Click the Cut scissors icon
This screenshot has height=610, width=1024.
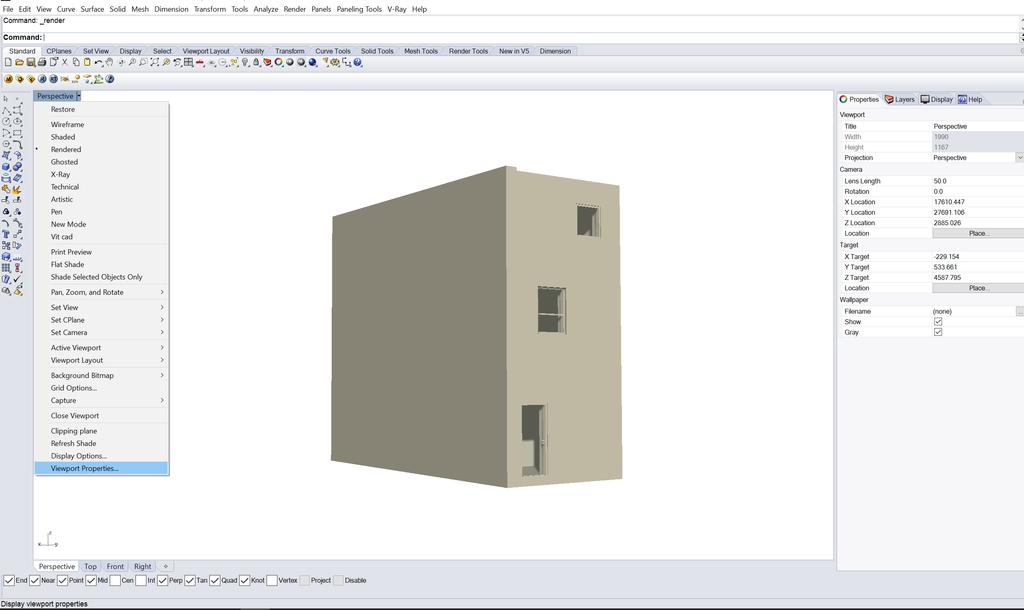pos(65,62)
